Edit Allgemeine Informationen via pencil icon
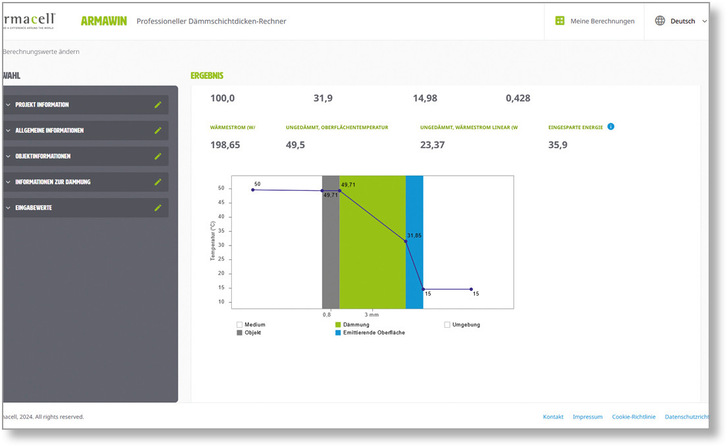The image size is (728, 447). (157, 130)
